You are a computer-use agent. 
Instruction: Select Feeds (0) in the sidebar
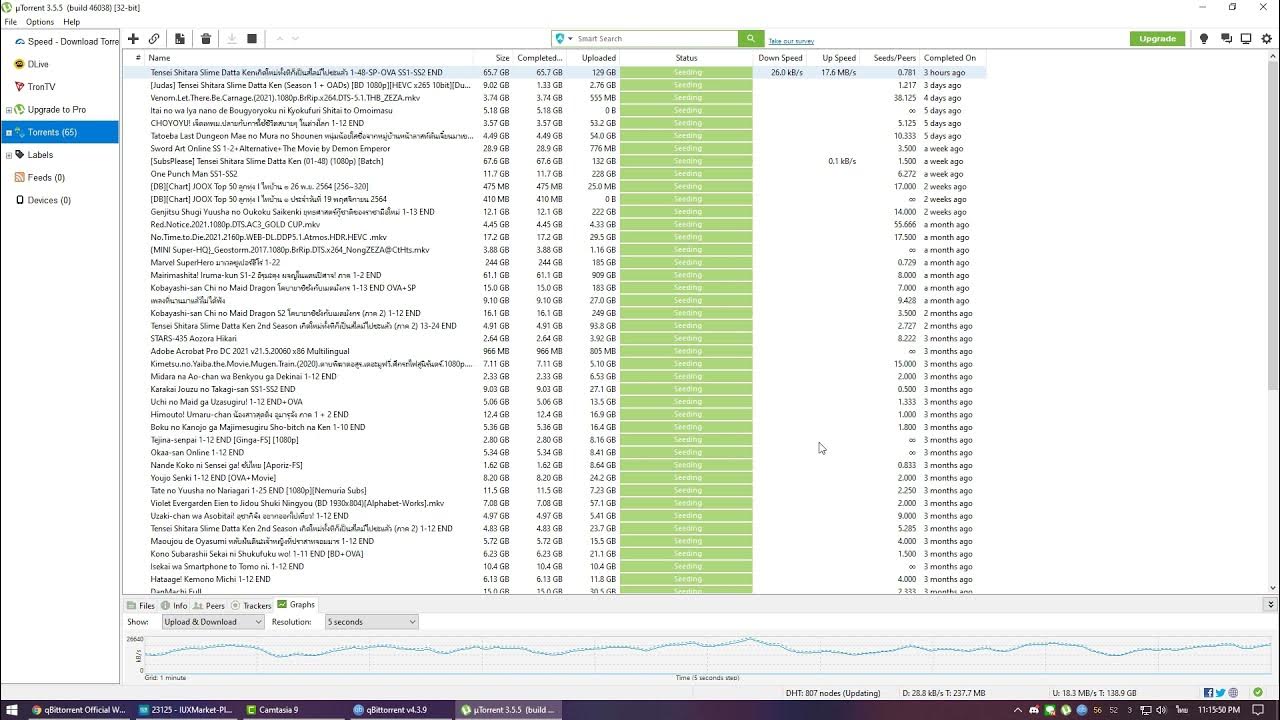point(46,178)
